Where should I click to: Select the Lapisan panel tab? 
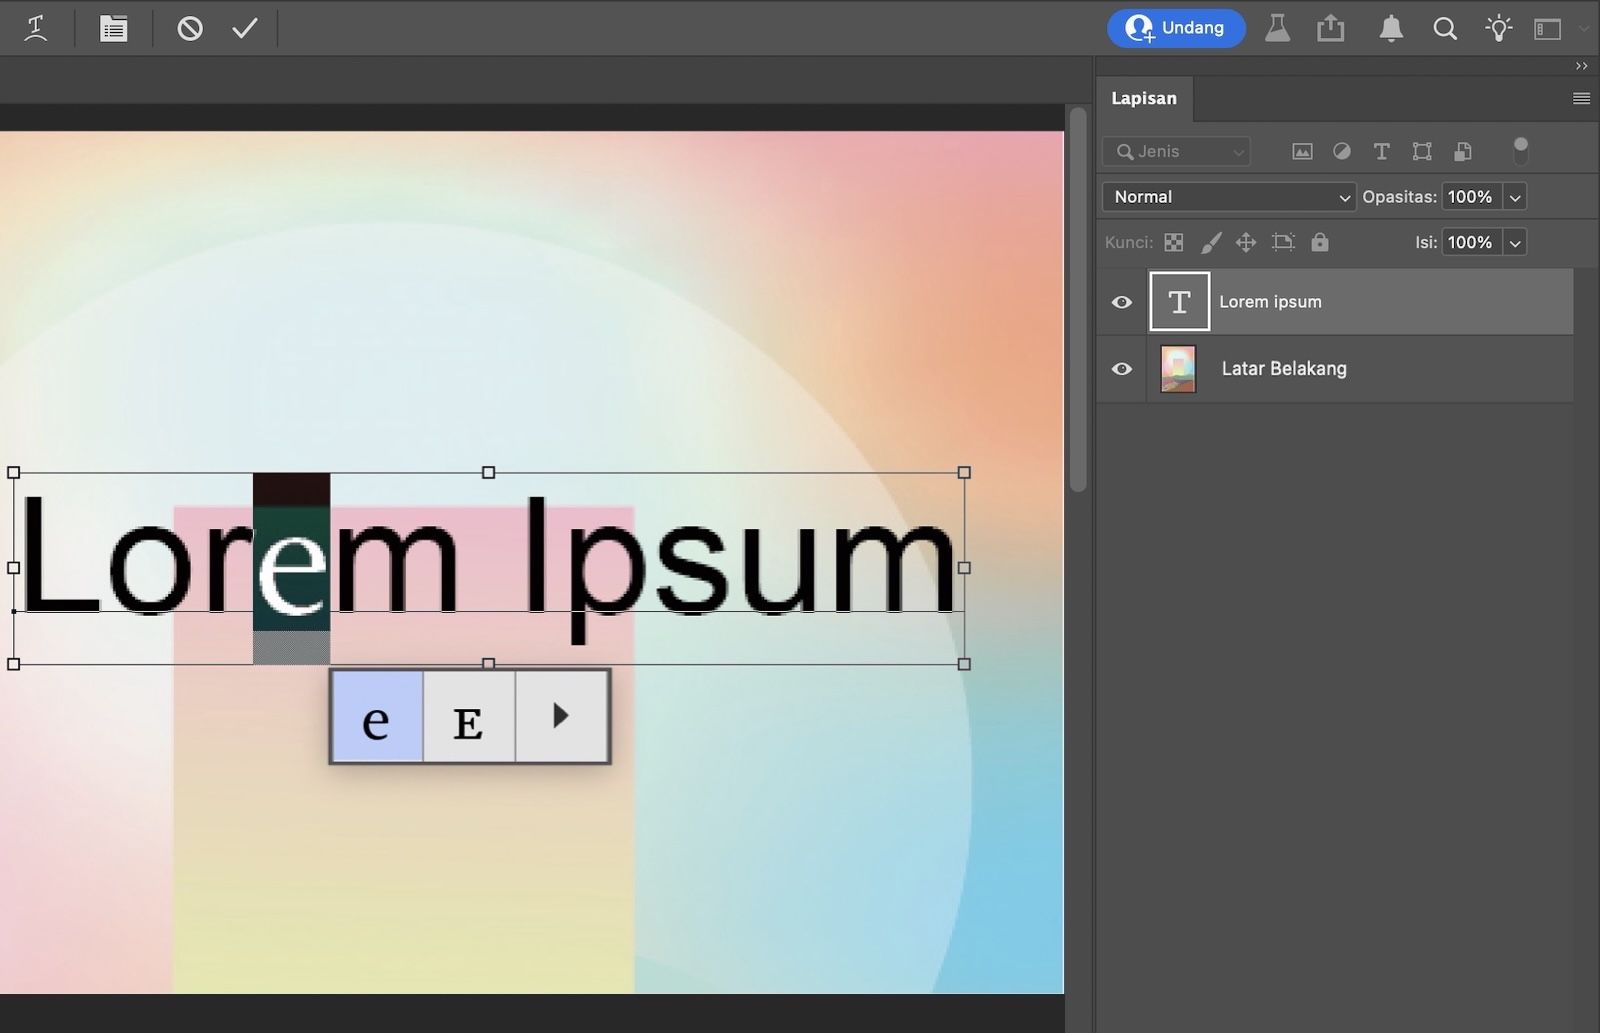tap(1144, 98)
